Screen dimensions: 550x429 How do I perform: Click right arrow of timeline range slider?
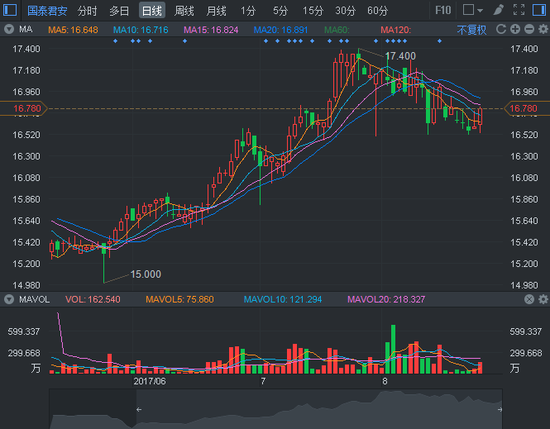click(x=499, y=409)
